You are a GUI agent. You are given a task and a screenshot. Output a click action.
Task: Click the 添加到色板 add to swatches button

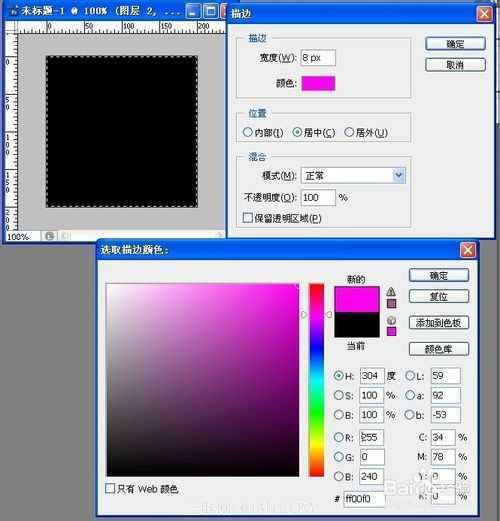[439, 322]
